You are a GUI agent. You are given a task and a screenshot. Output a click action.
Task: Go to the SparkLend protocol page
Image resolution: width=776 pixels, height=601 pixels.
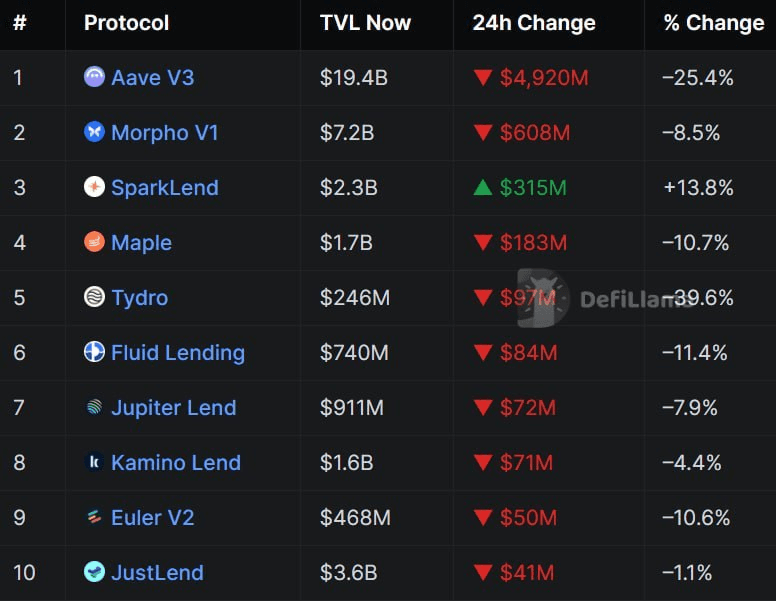click(x=164, y=187)
